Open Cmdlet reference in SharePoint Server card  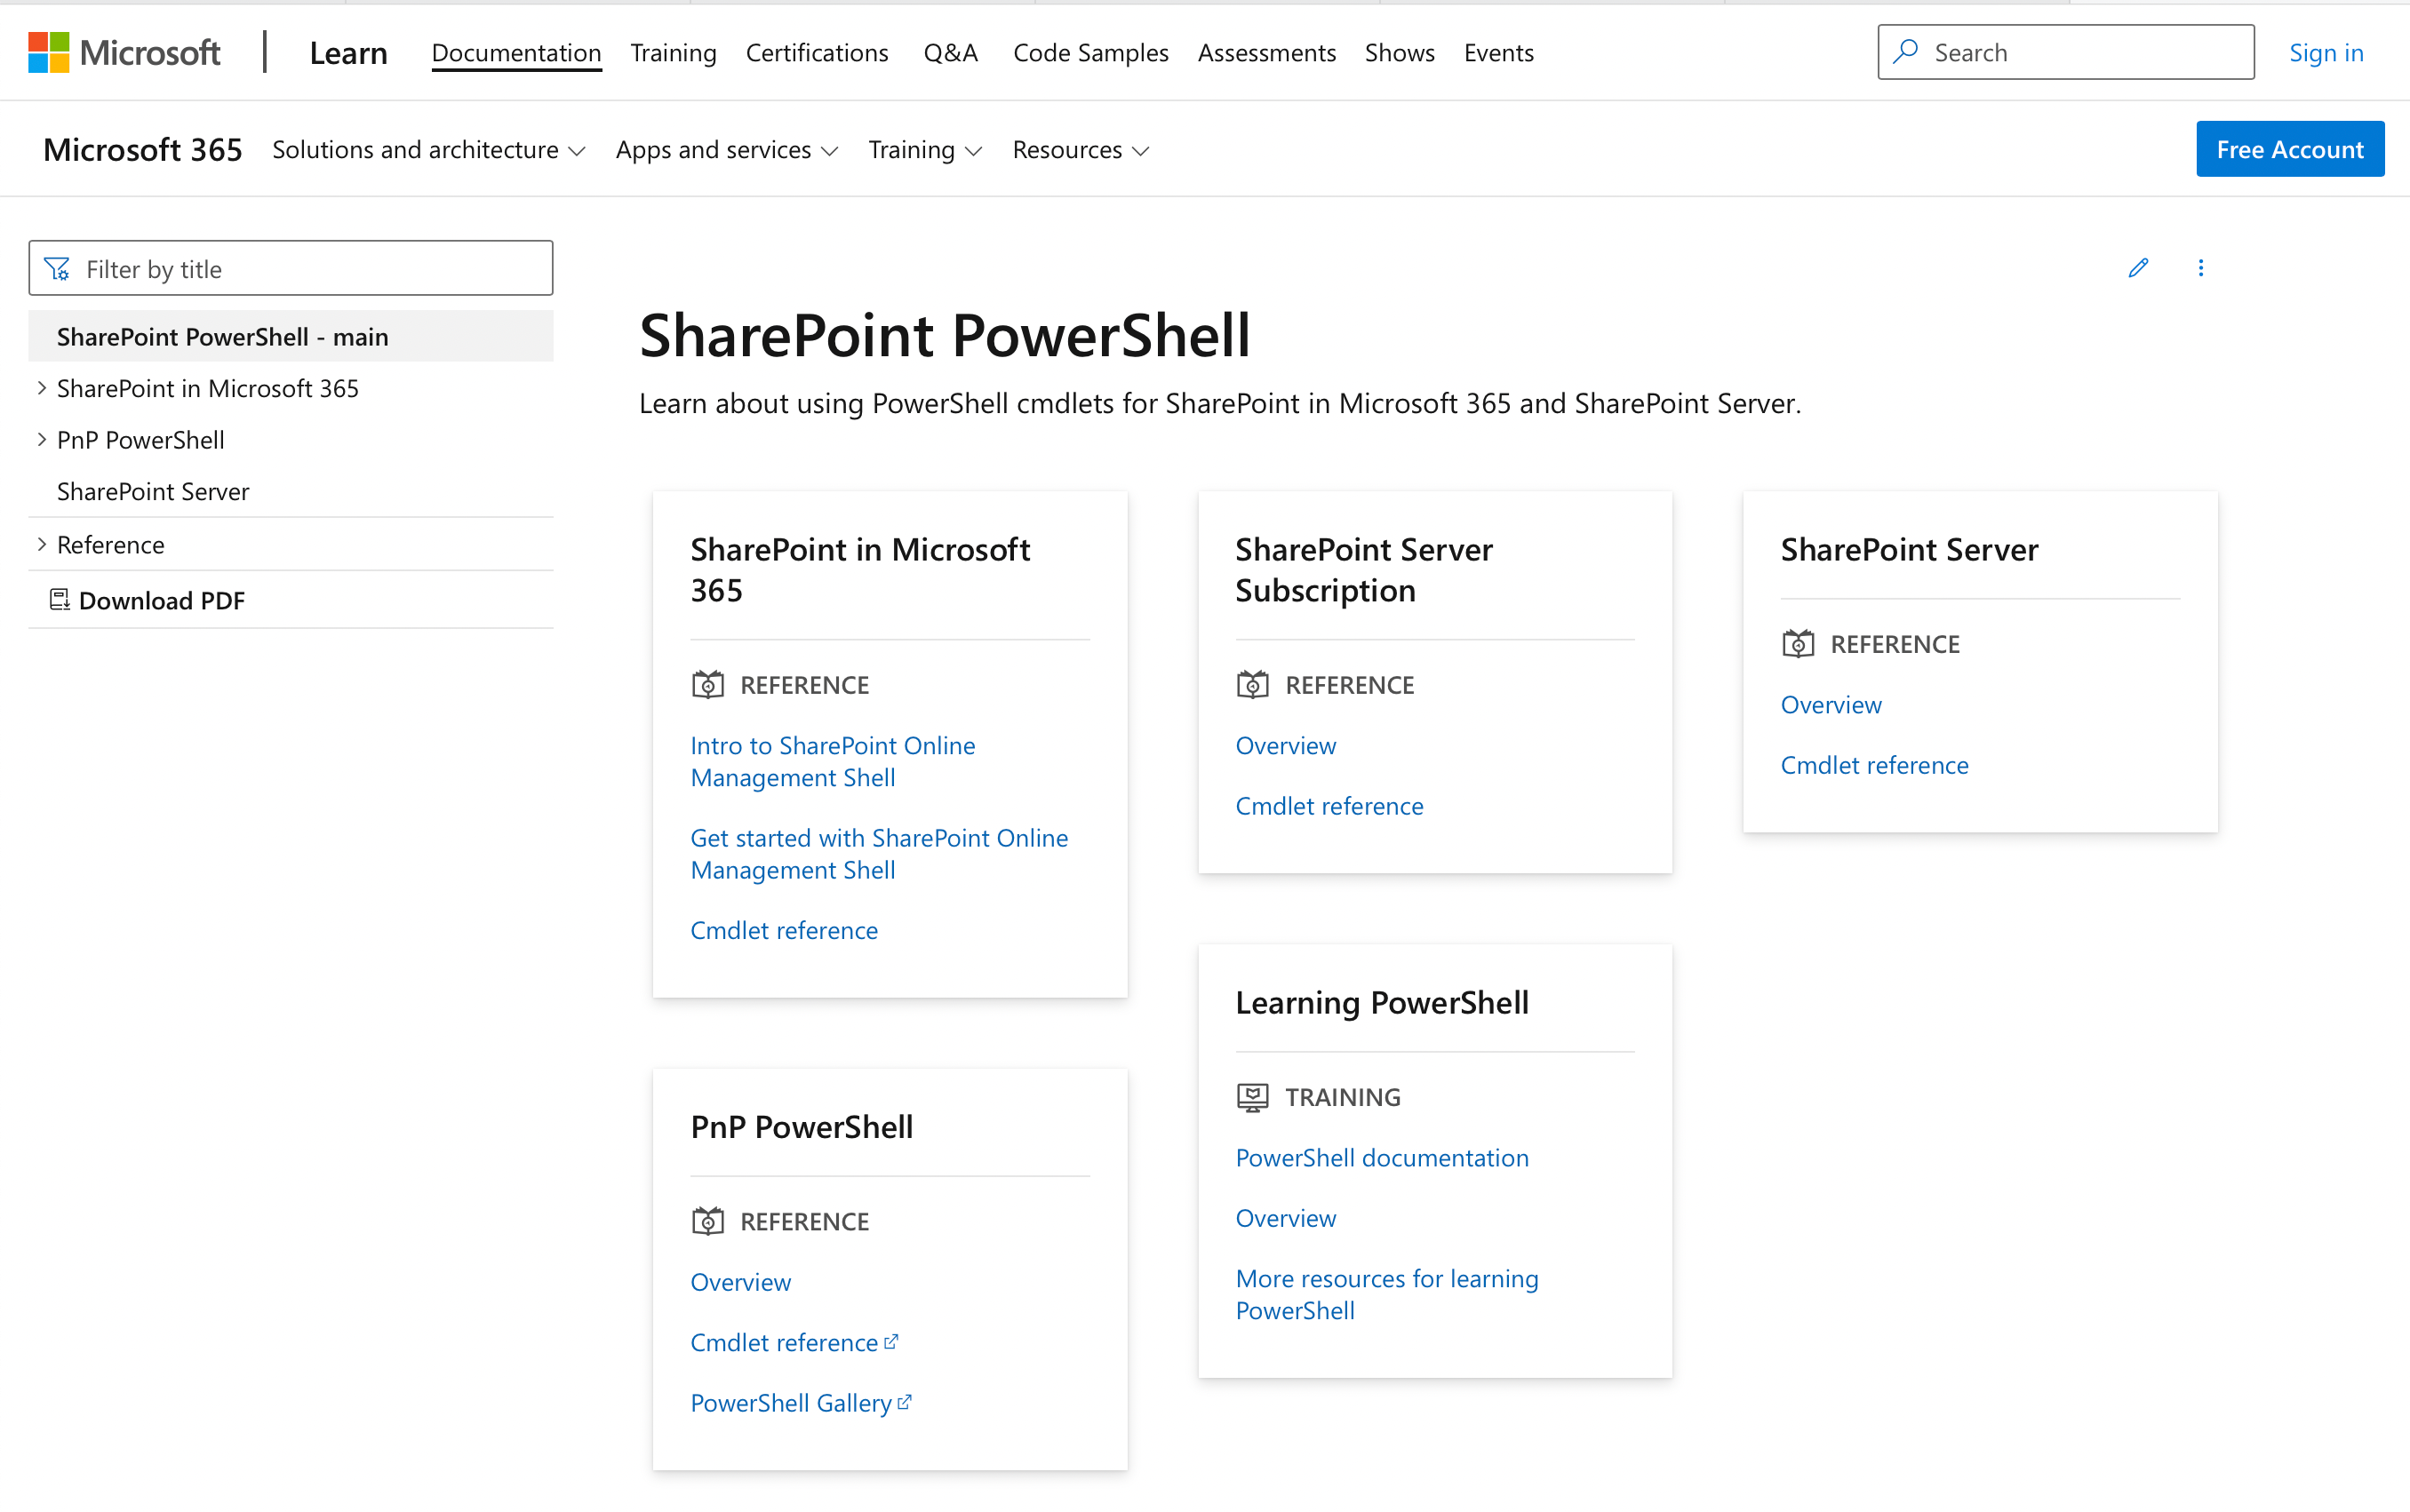tap(1874, 764)
